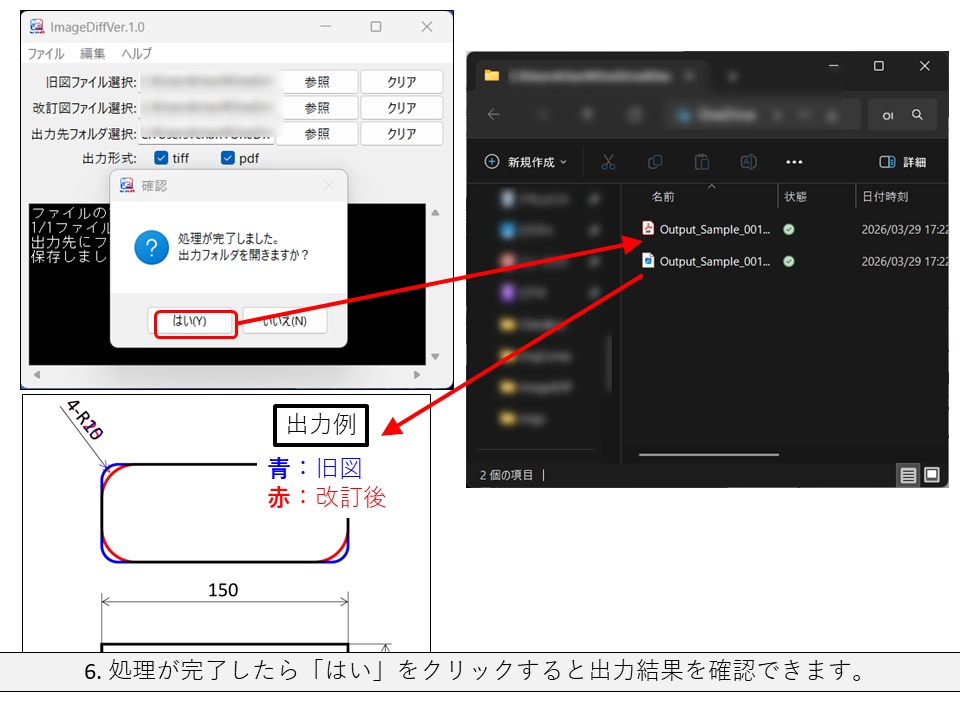This screenshot has width=960, height=720.
Task: Open the three-dots more options menu
Action: (x=794, y=162)
